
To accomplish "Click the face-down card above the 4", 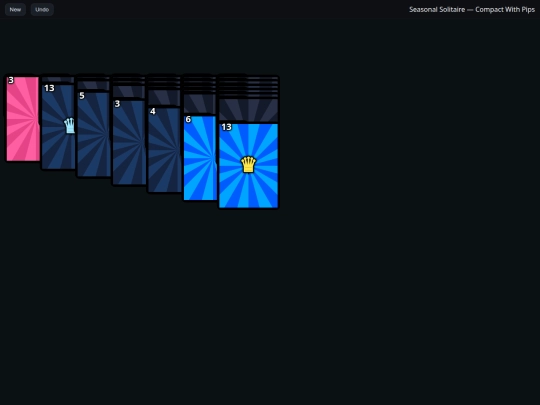I will (164, 98).
